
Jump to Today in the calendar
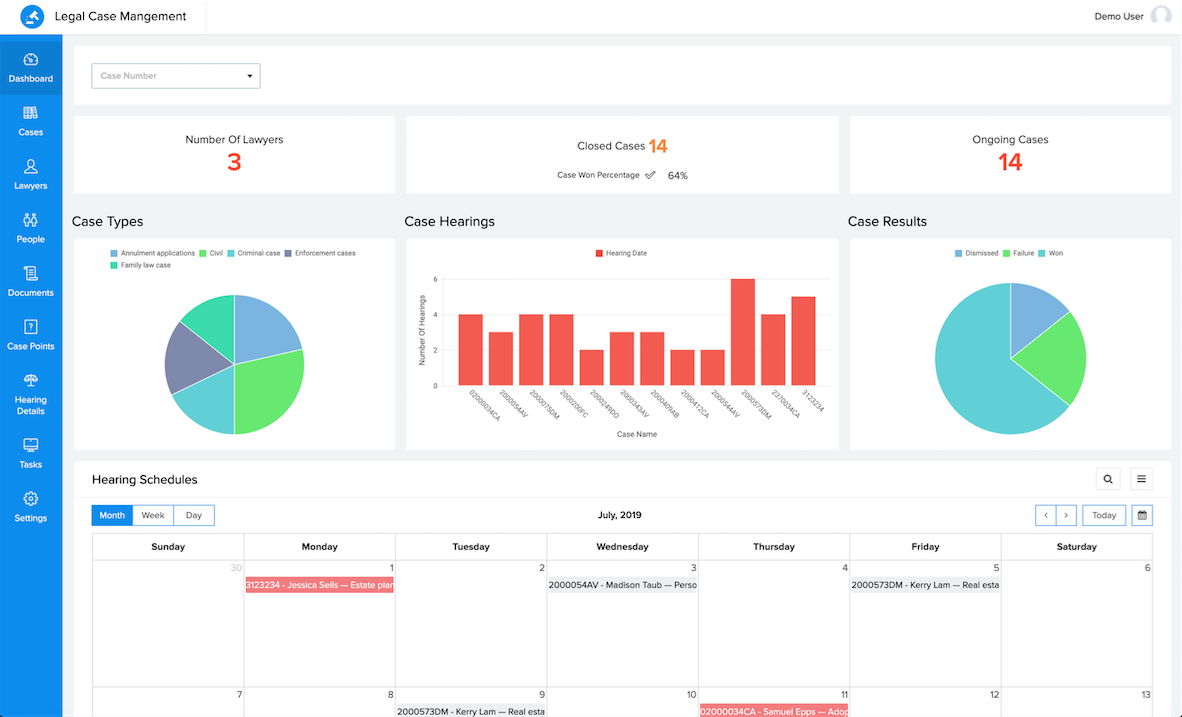(x=1104, y=515)
